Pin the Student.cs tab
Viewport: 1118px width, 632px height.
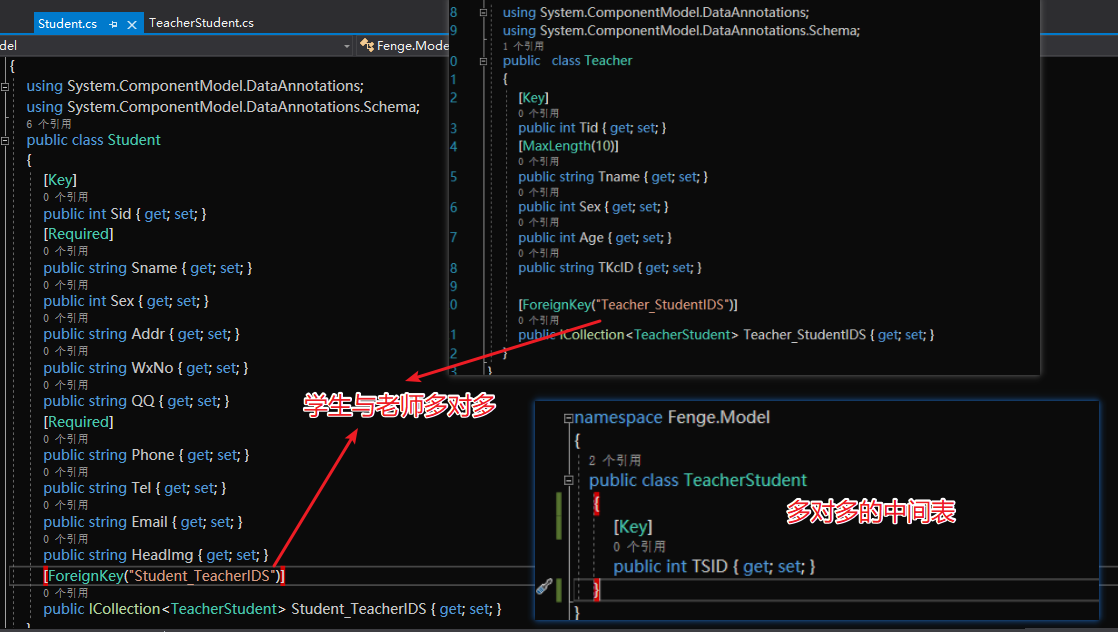(113, 24)
